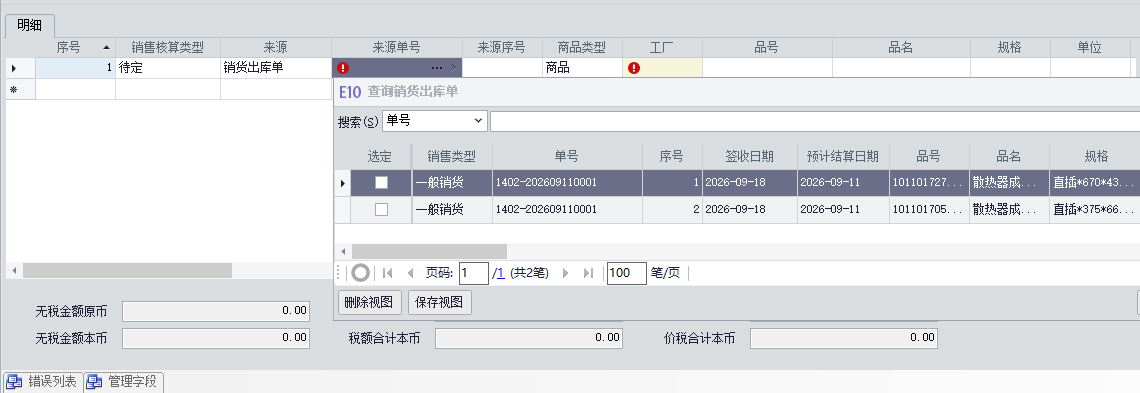This screenshot has height=393, width=1140.
Task: Click the 价税合计本币 value field
Action: [x=843, y=338]
